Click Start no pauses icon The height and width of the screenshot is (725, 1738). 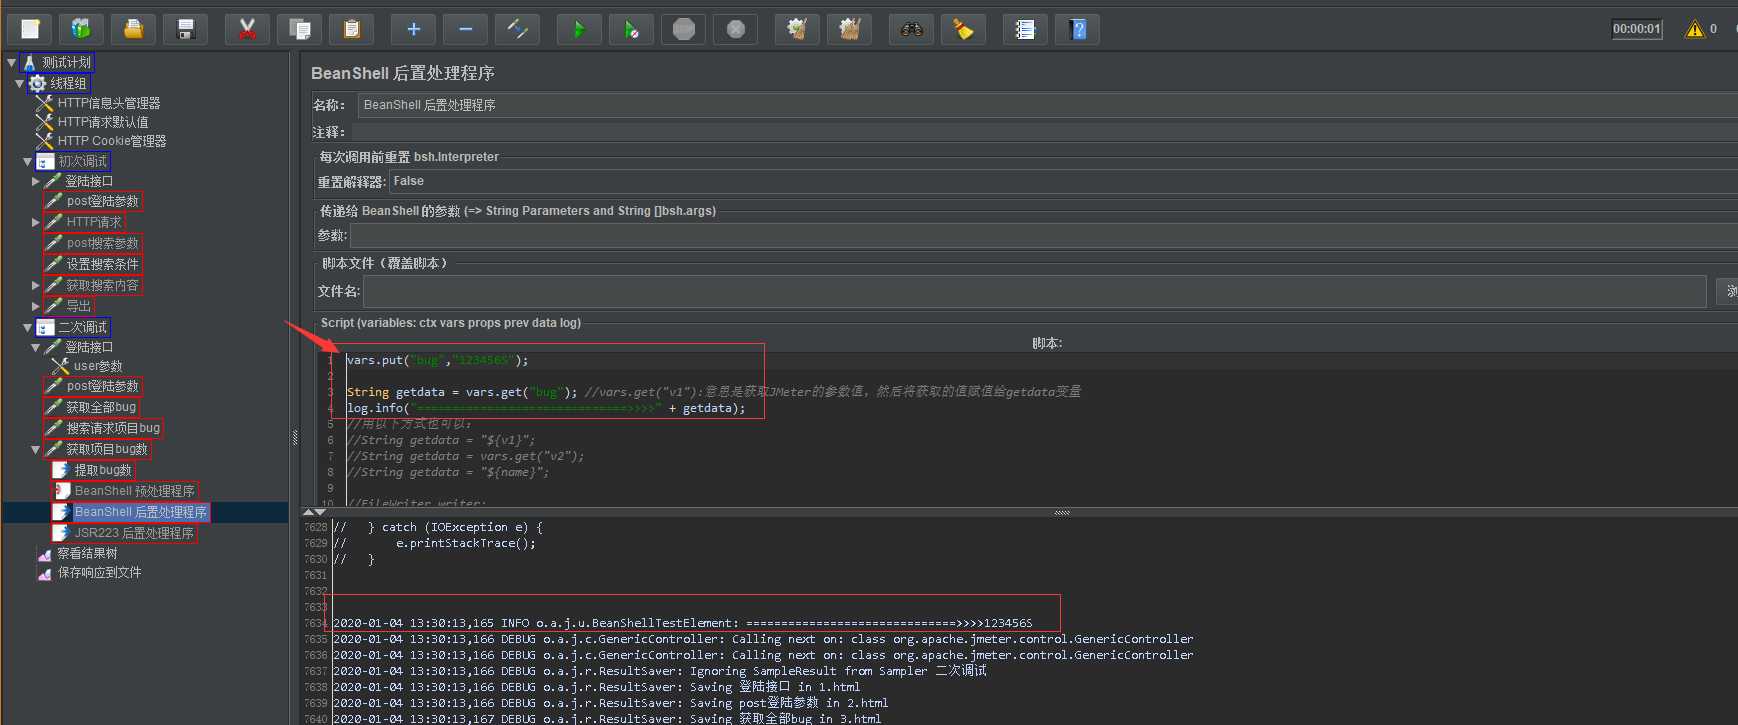click(631, 29)
